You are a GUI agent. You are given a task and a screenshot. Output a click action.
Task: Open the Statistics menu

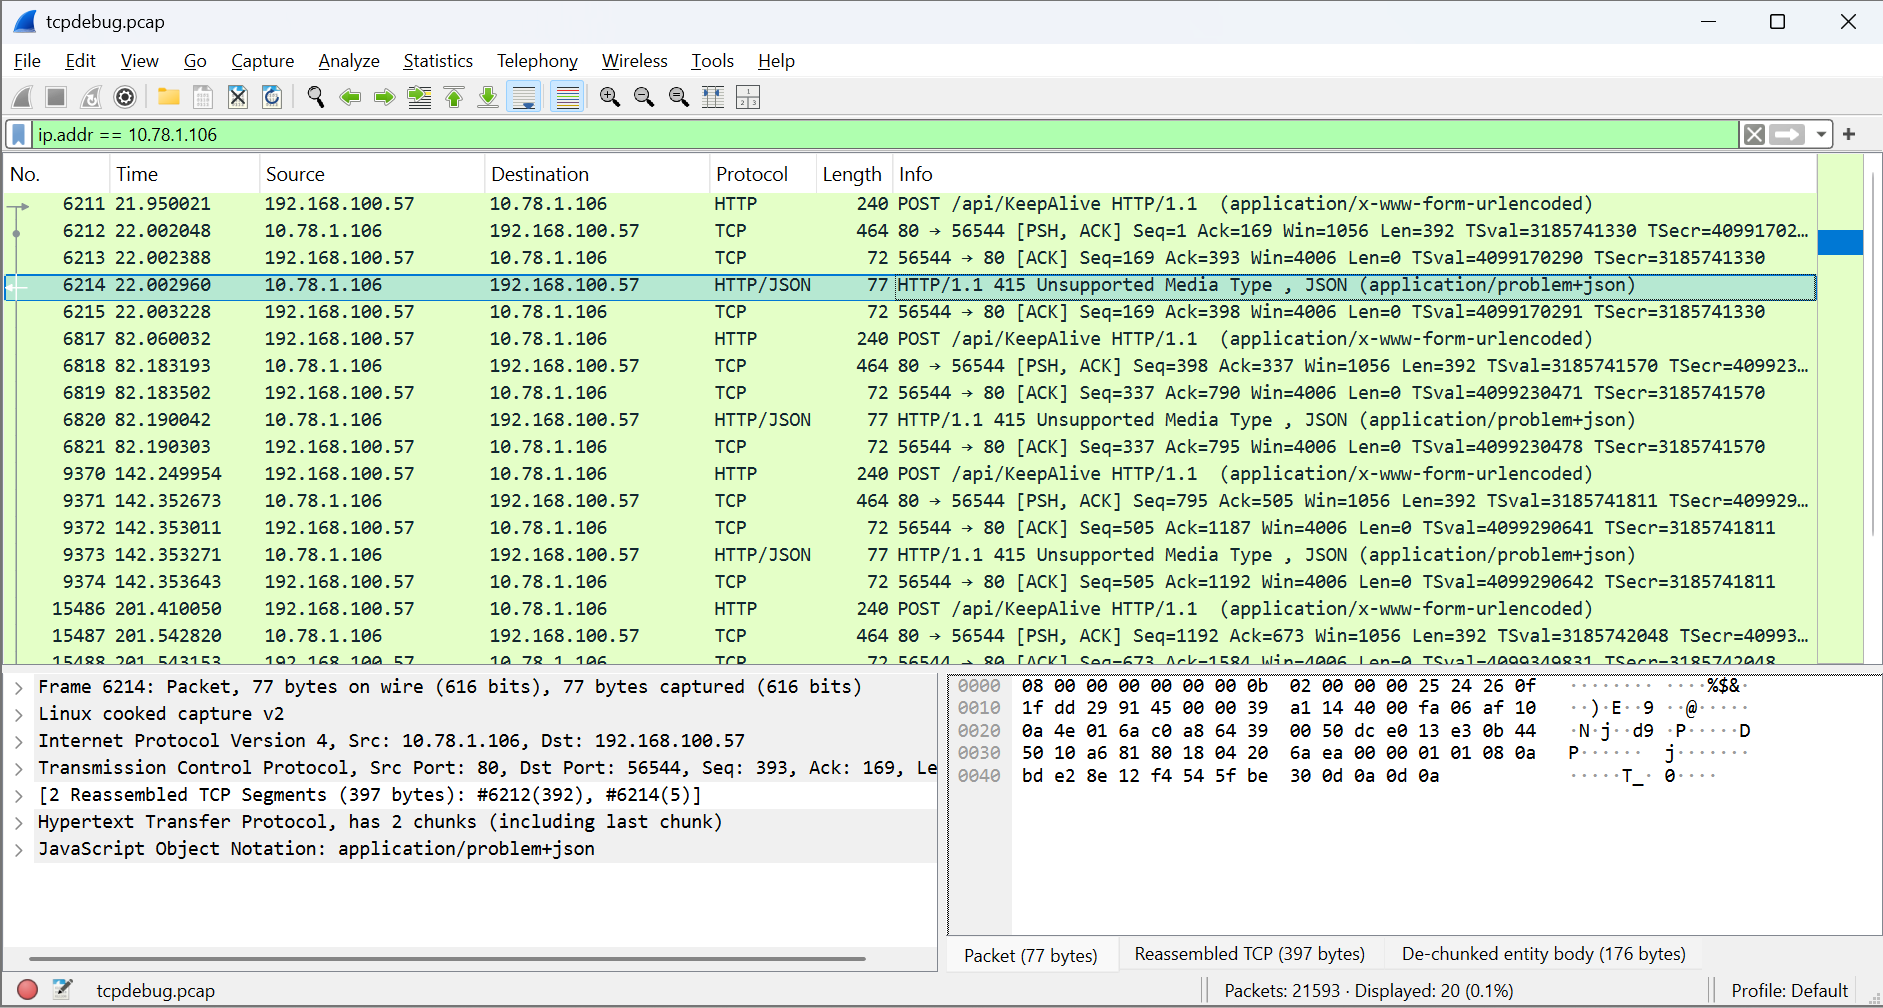click(x=437, y=61)
